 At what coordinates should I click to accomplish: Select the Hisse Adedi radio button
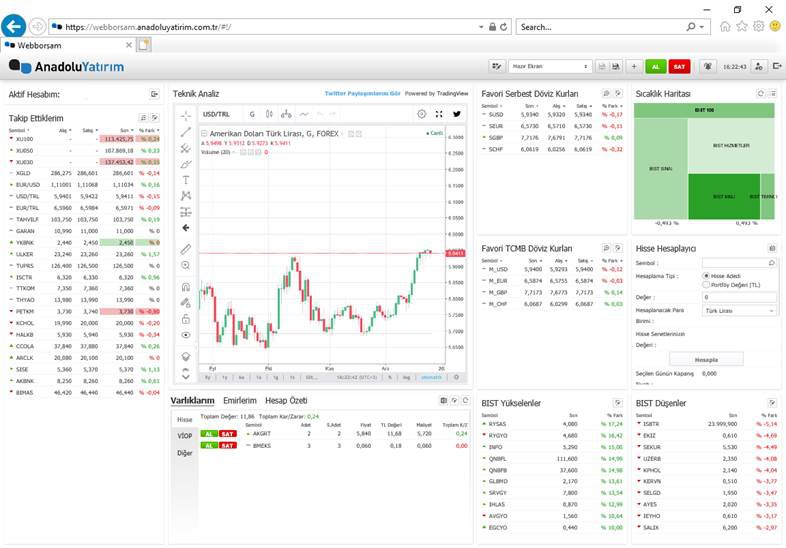(x=704, y=274)
